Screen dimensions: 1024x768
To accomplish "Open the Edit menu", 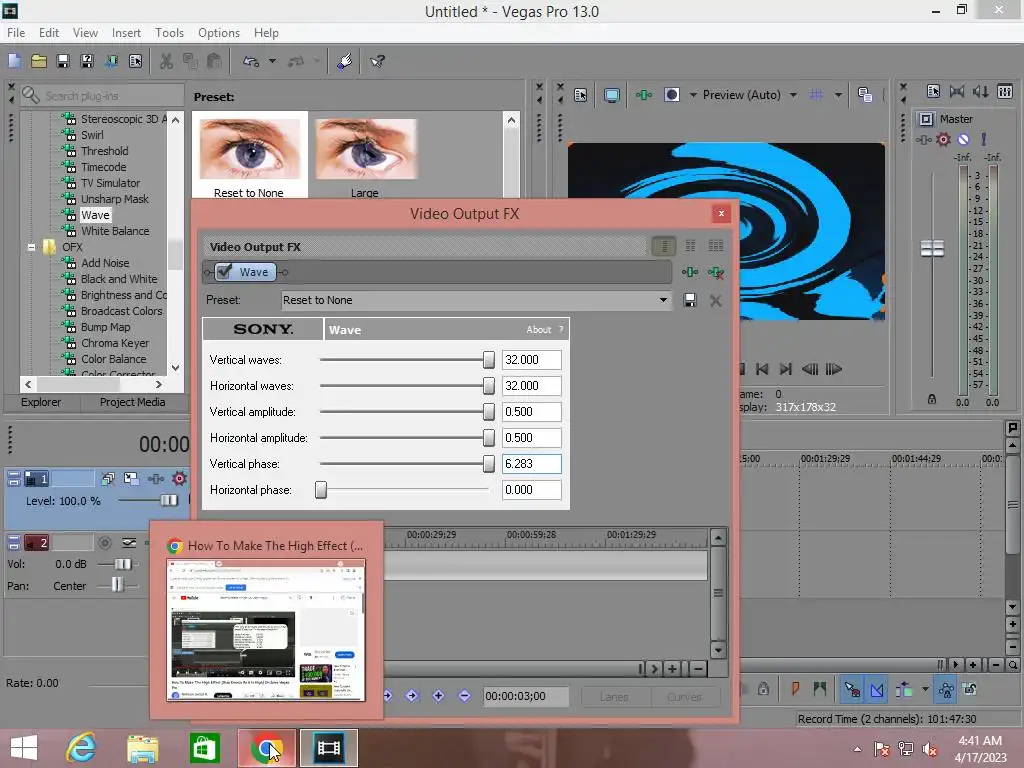I will 48,33.
